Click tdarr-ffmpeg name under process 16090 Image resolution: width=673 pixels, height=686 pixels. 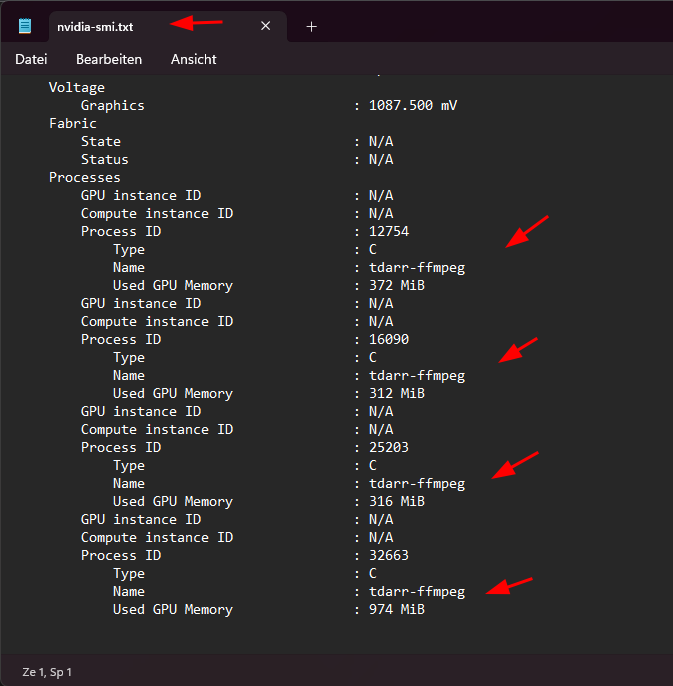point(417,375)
